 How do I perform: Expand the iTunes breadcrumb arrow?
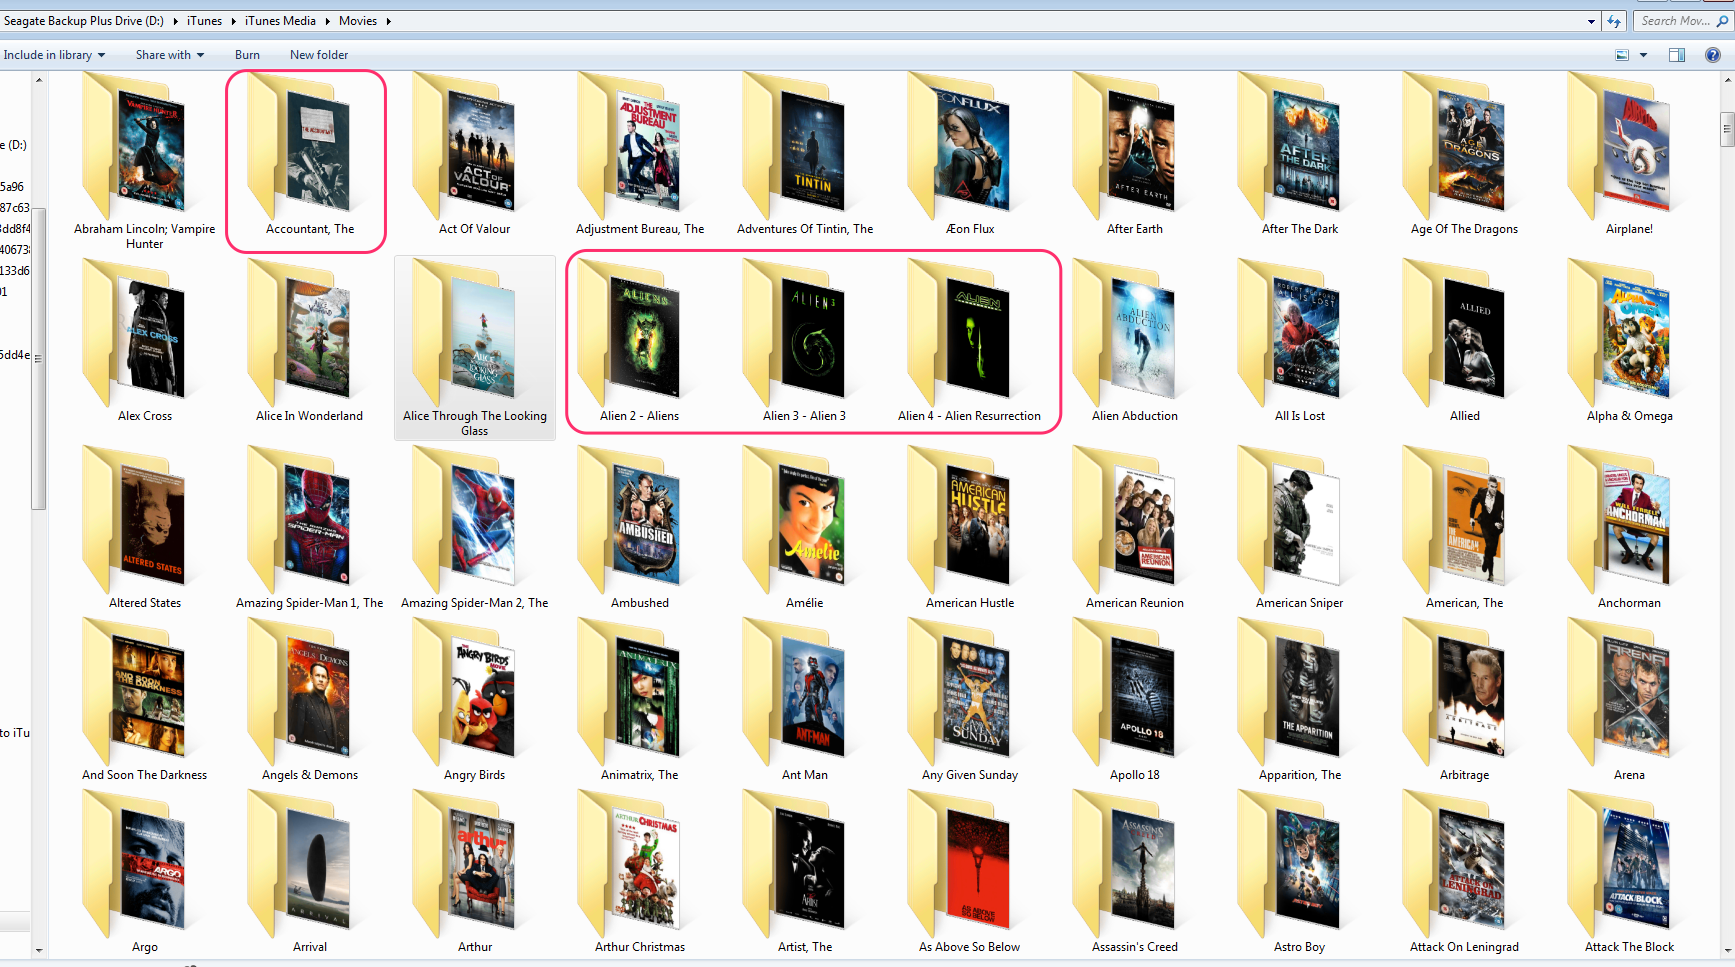233,21
